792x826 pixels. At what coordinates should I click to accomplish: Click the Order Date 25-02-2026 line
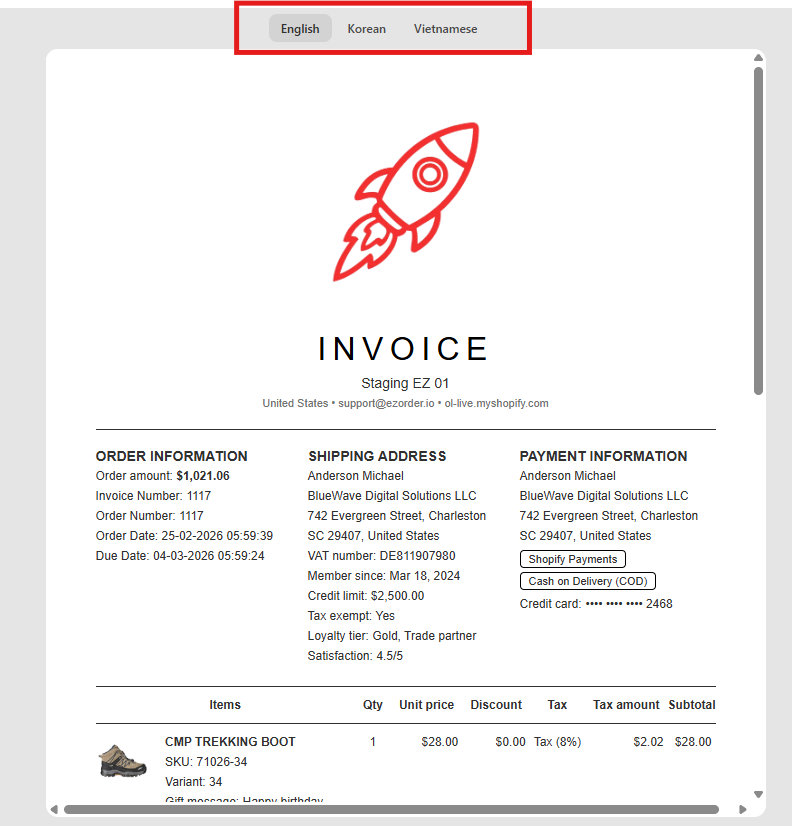point(184,536)
